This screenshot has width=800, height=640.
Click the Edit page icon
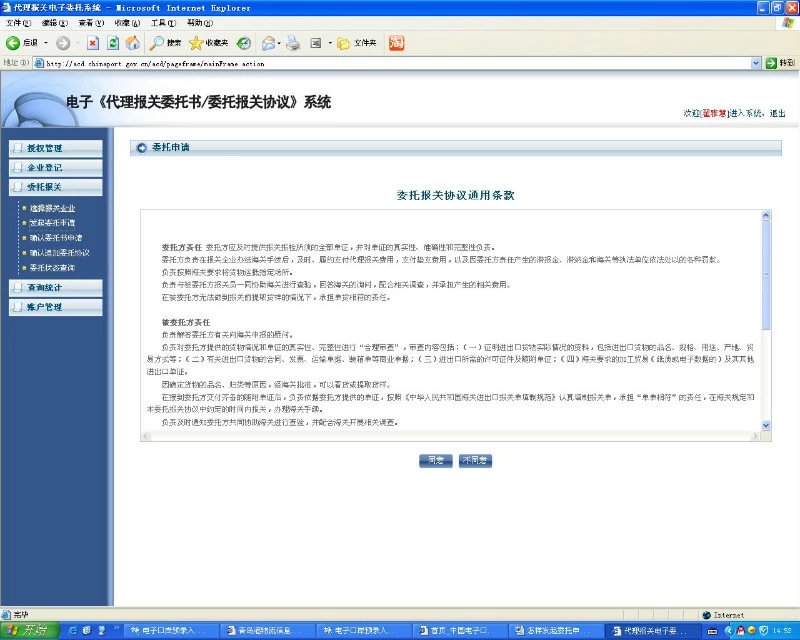click(316, 43)
